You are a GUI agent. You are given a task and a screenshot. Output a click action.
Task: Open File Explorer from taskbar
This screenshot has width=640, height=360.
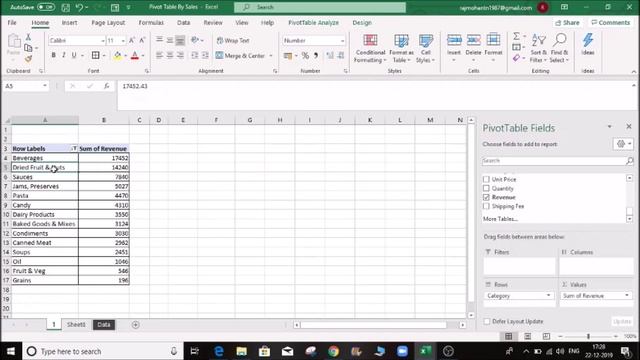[242, 351]
